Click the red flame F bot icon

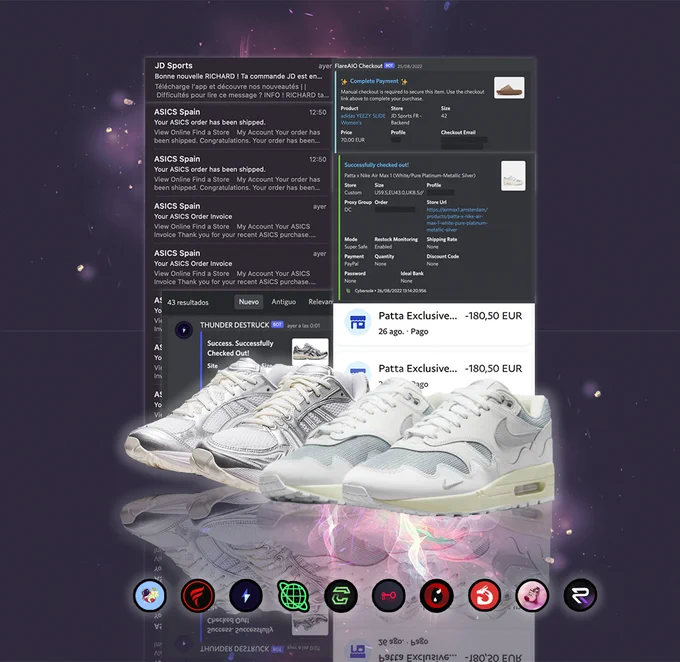coord(198,595)
